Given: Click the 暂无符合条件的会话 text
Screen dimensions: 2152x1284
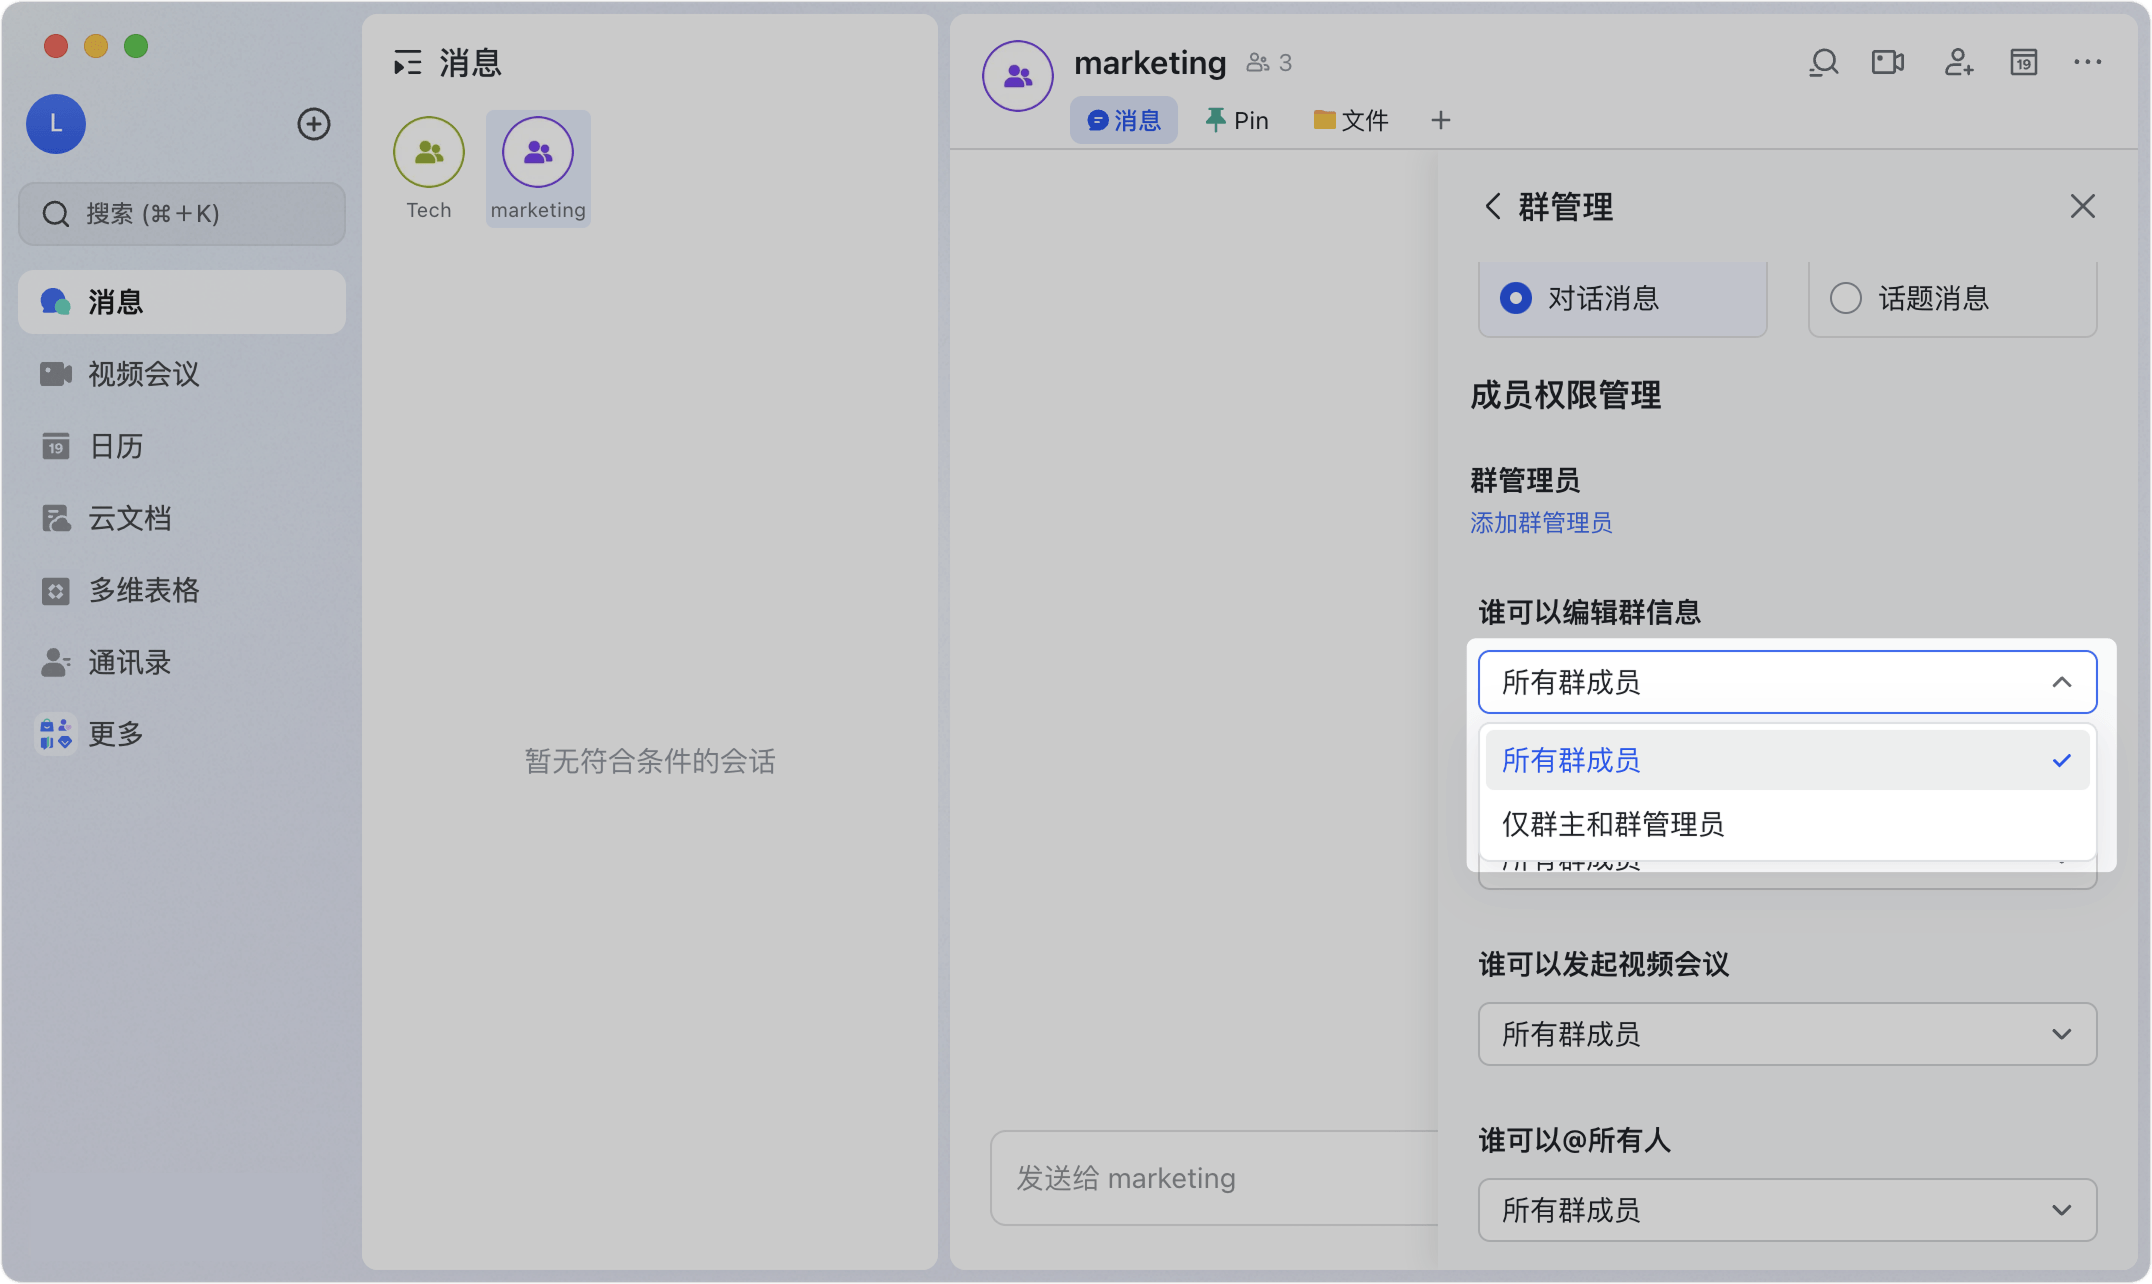Looking at the screenshot, I should point(650,761).
